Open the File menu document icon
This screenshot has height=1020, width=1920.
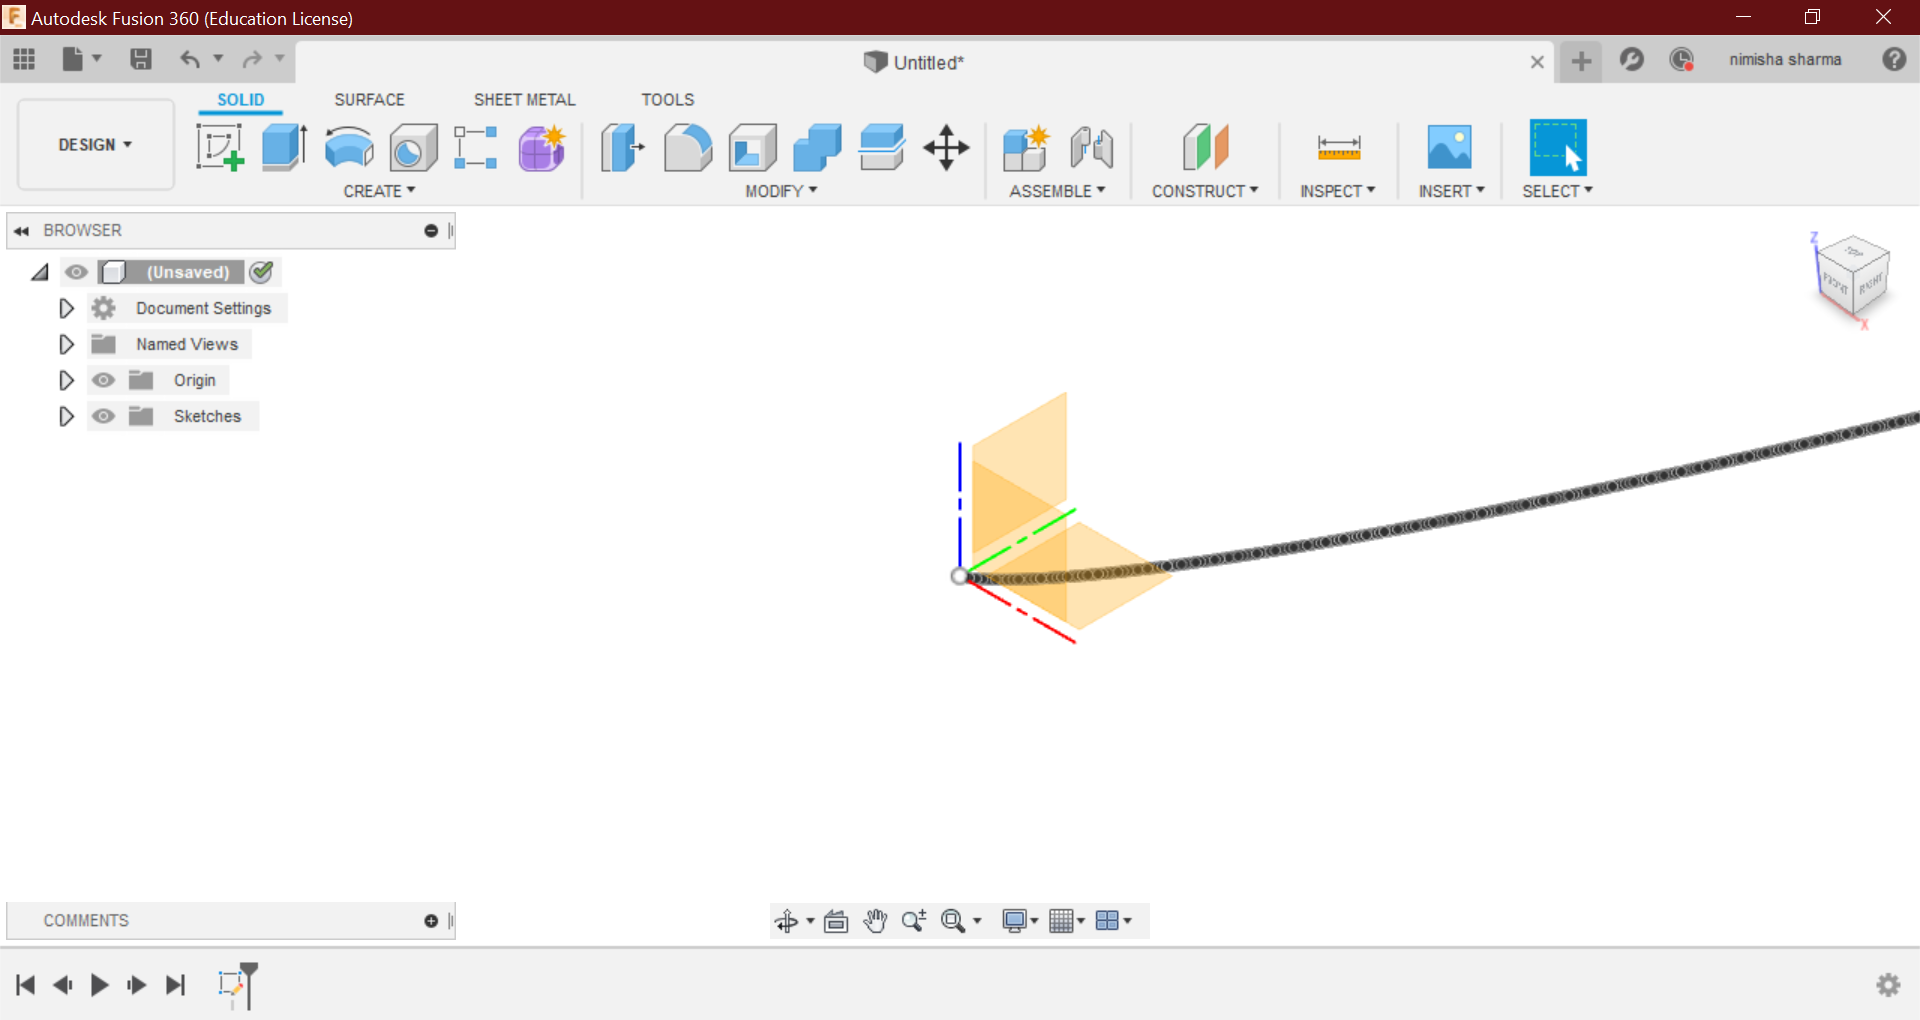(x=73, y=60)
